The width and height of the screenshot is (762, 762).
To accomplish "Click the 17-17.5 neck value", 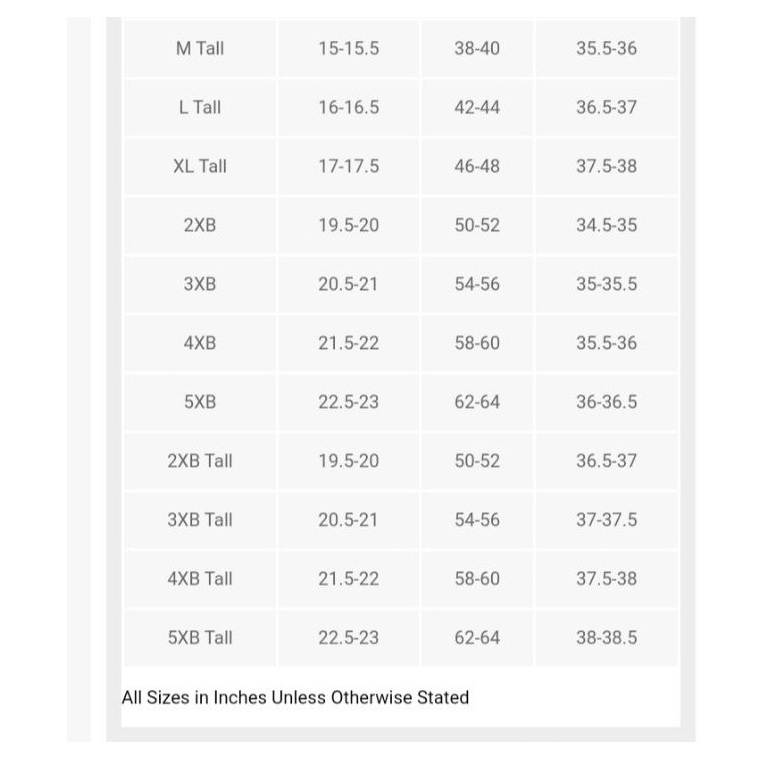I will pyautogui.click(x=349, y=166).
